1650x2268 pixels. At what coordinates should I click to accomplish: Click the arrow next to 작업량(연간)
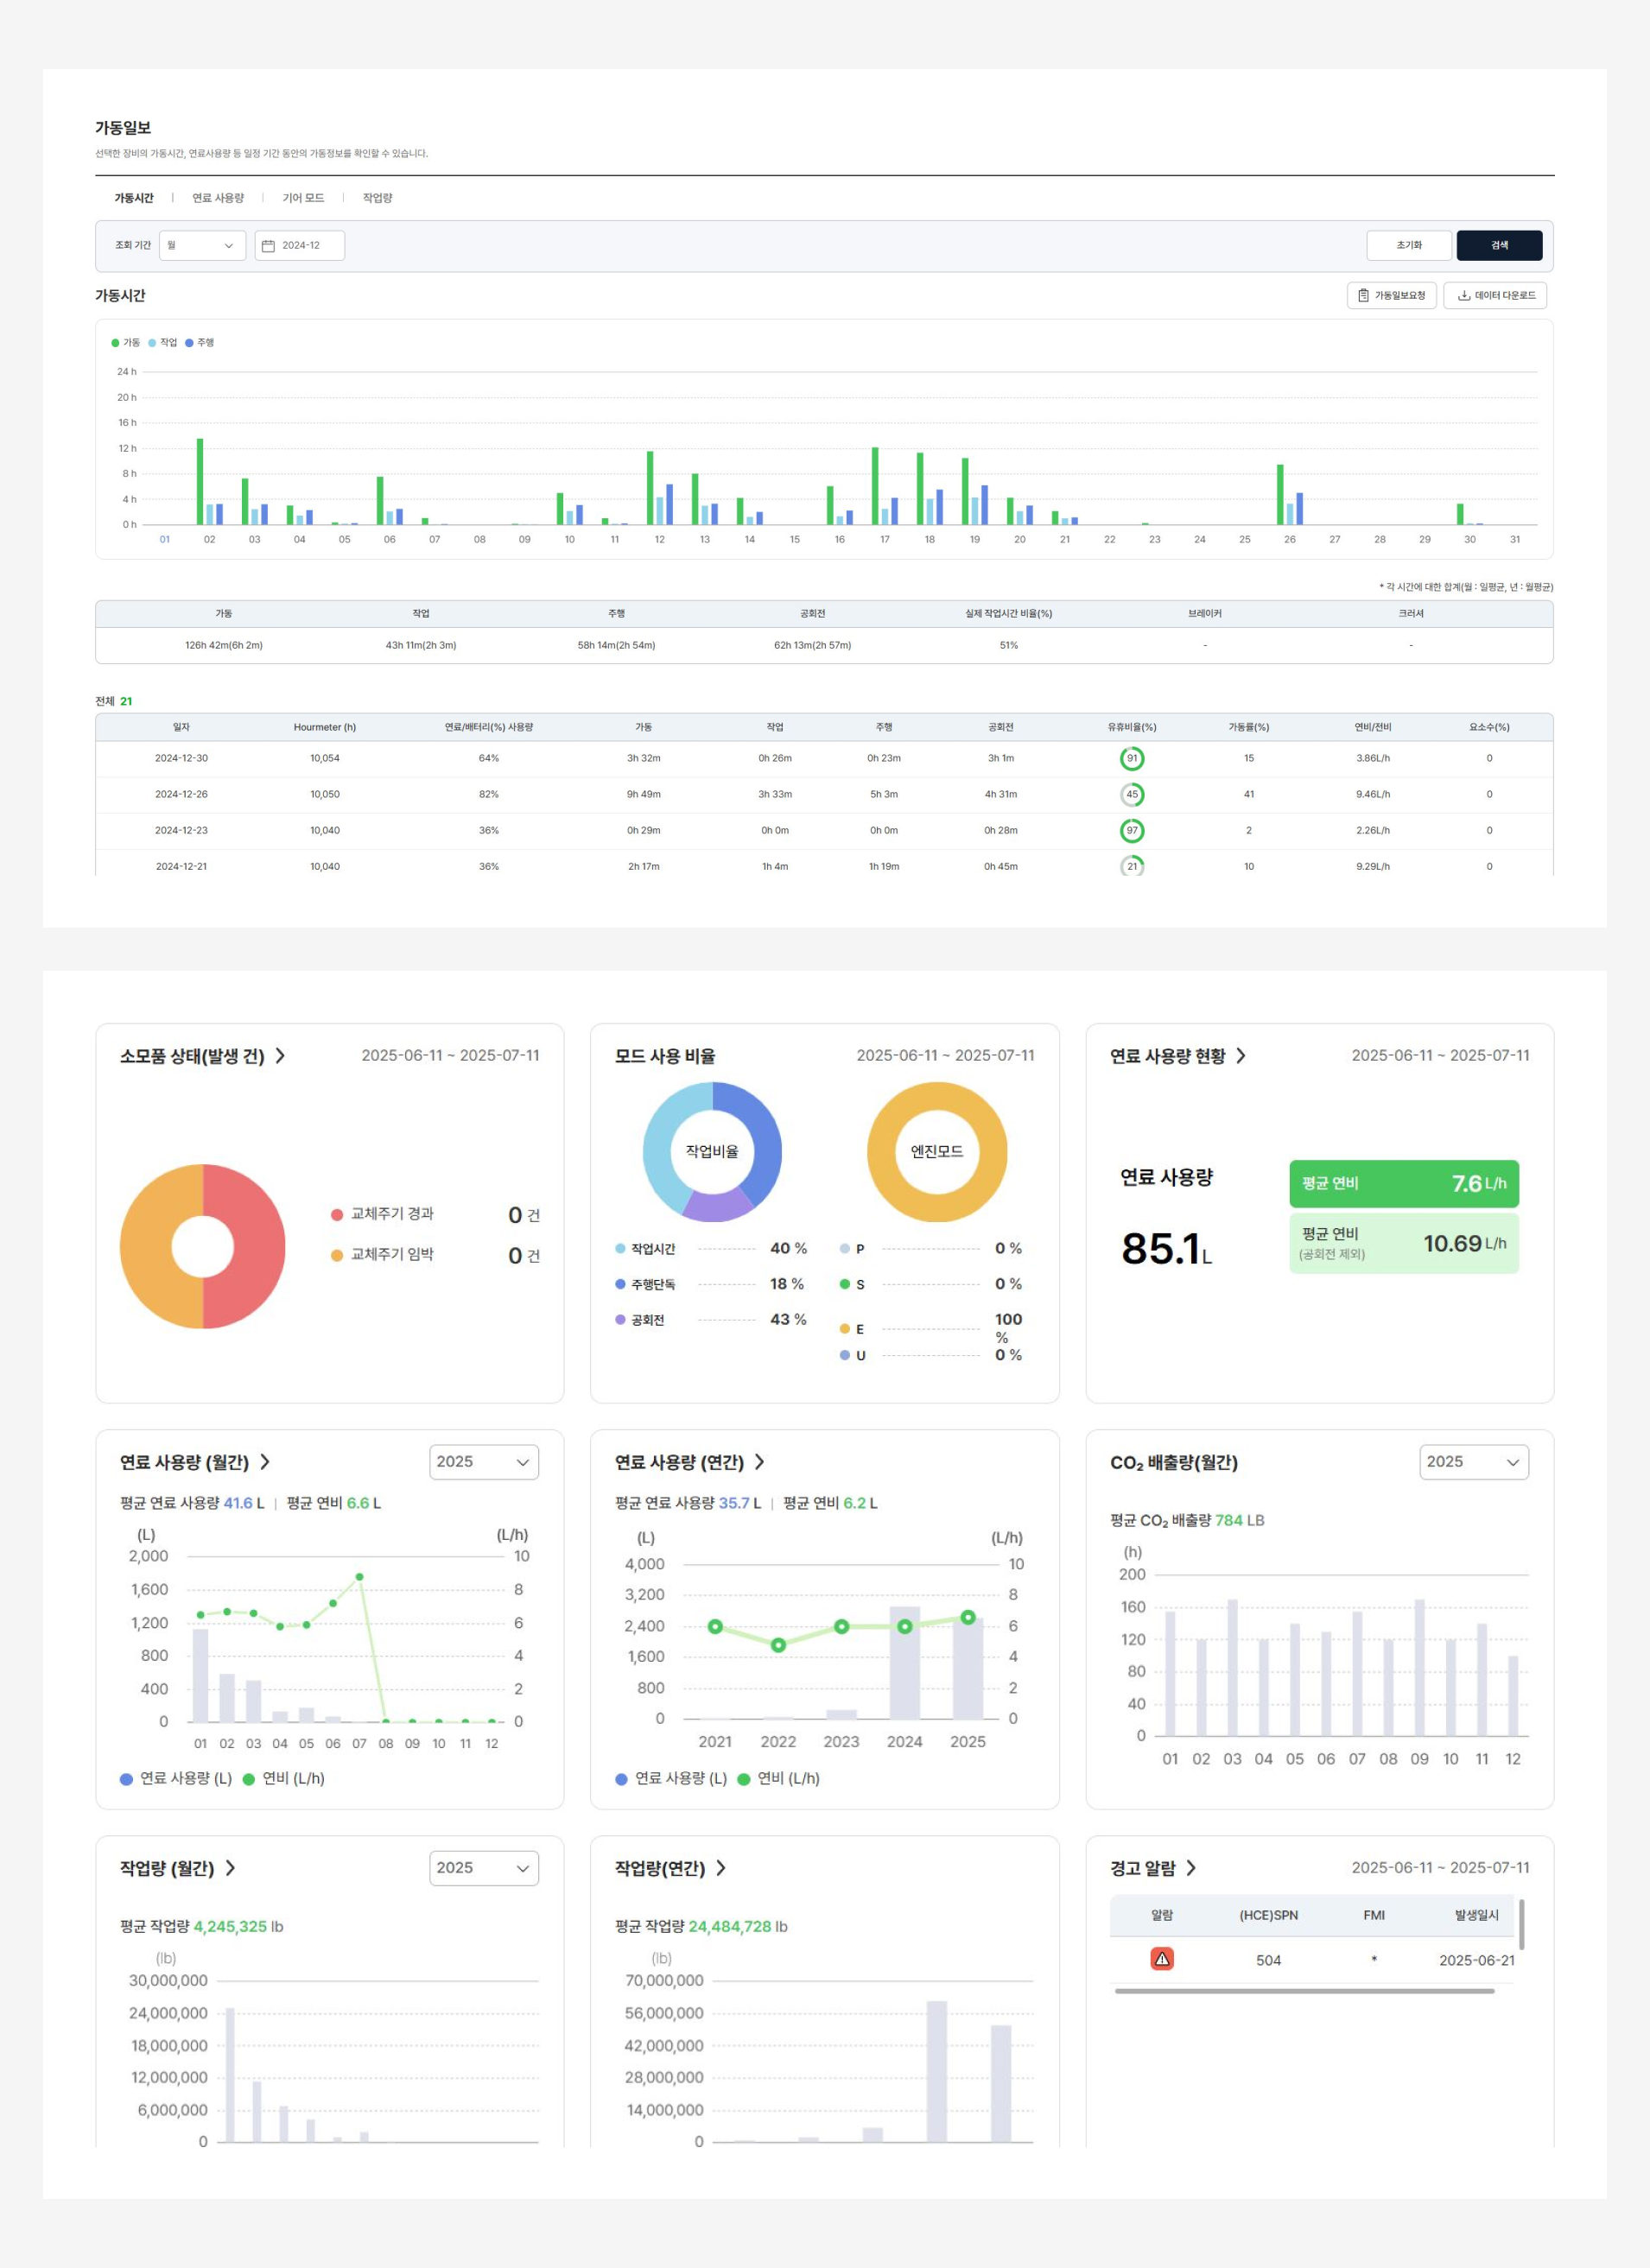coord(721,1868)
